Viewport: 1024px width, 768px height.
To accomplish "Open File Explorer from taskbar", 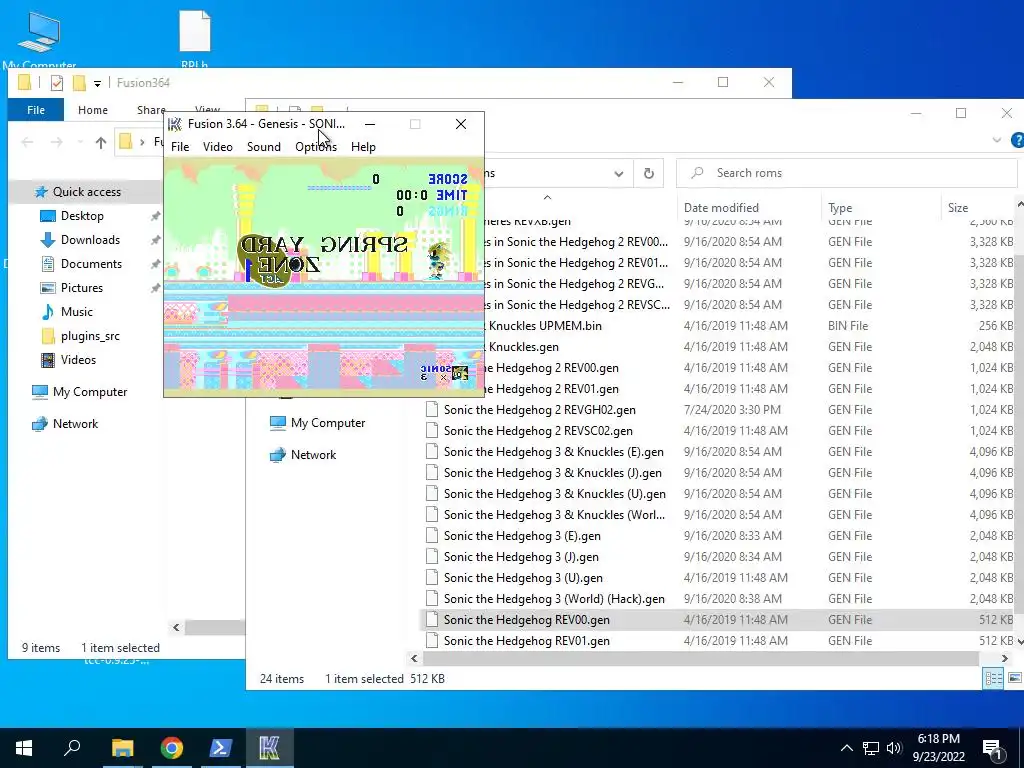I will click(122, 748).
